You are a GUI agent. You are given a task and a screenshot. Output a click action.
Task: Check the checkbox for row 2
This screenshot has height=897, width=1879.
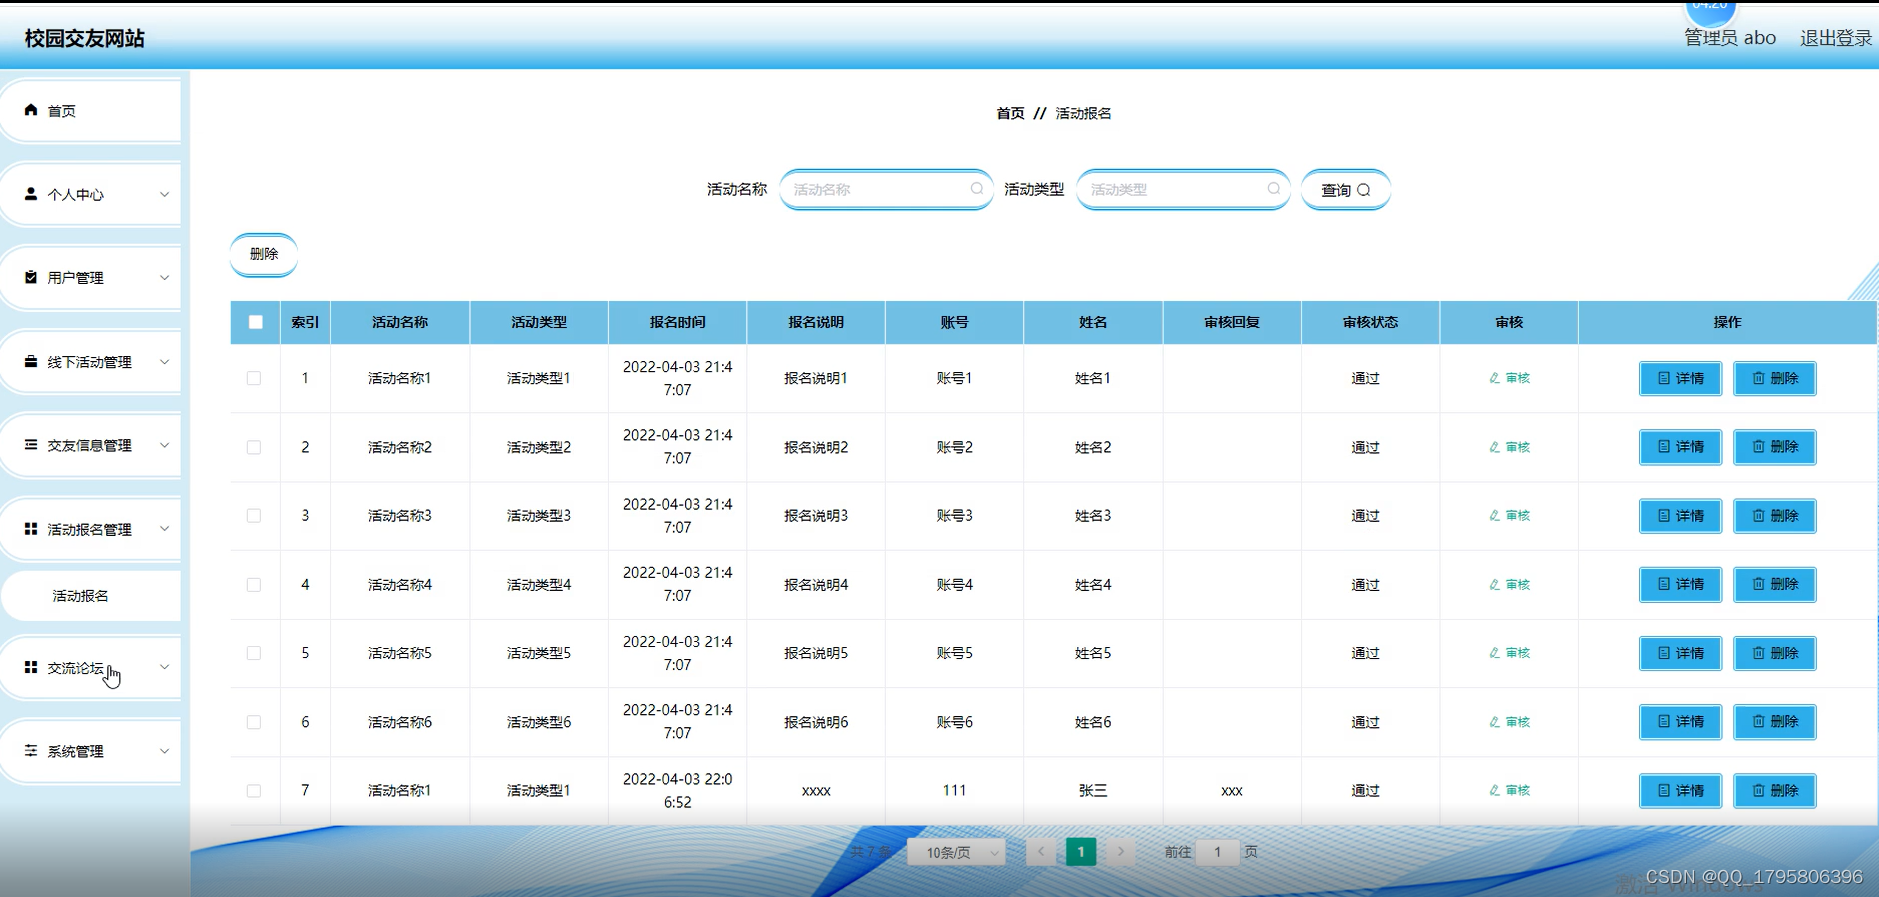tap(254, 447)
